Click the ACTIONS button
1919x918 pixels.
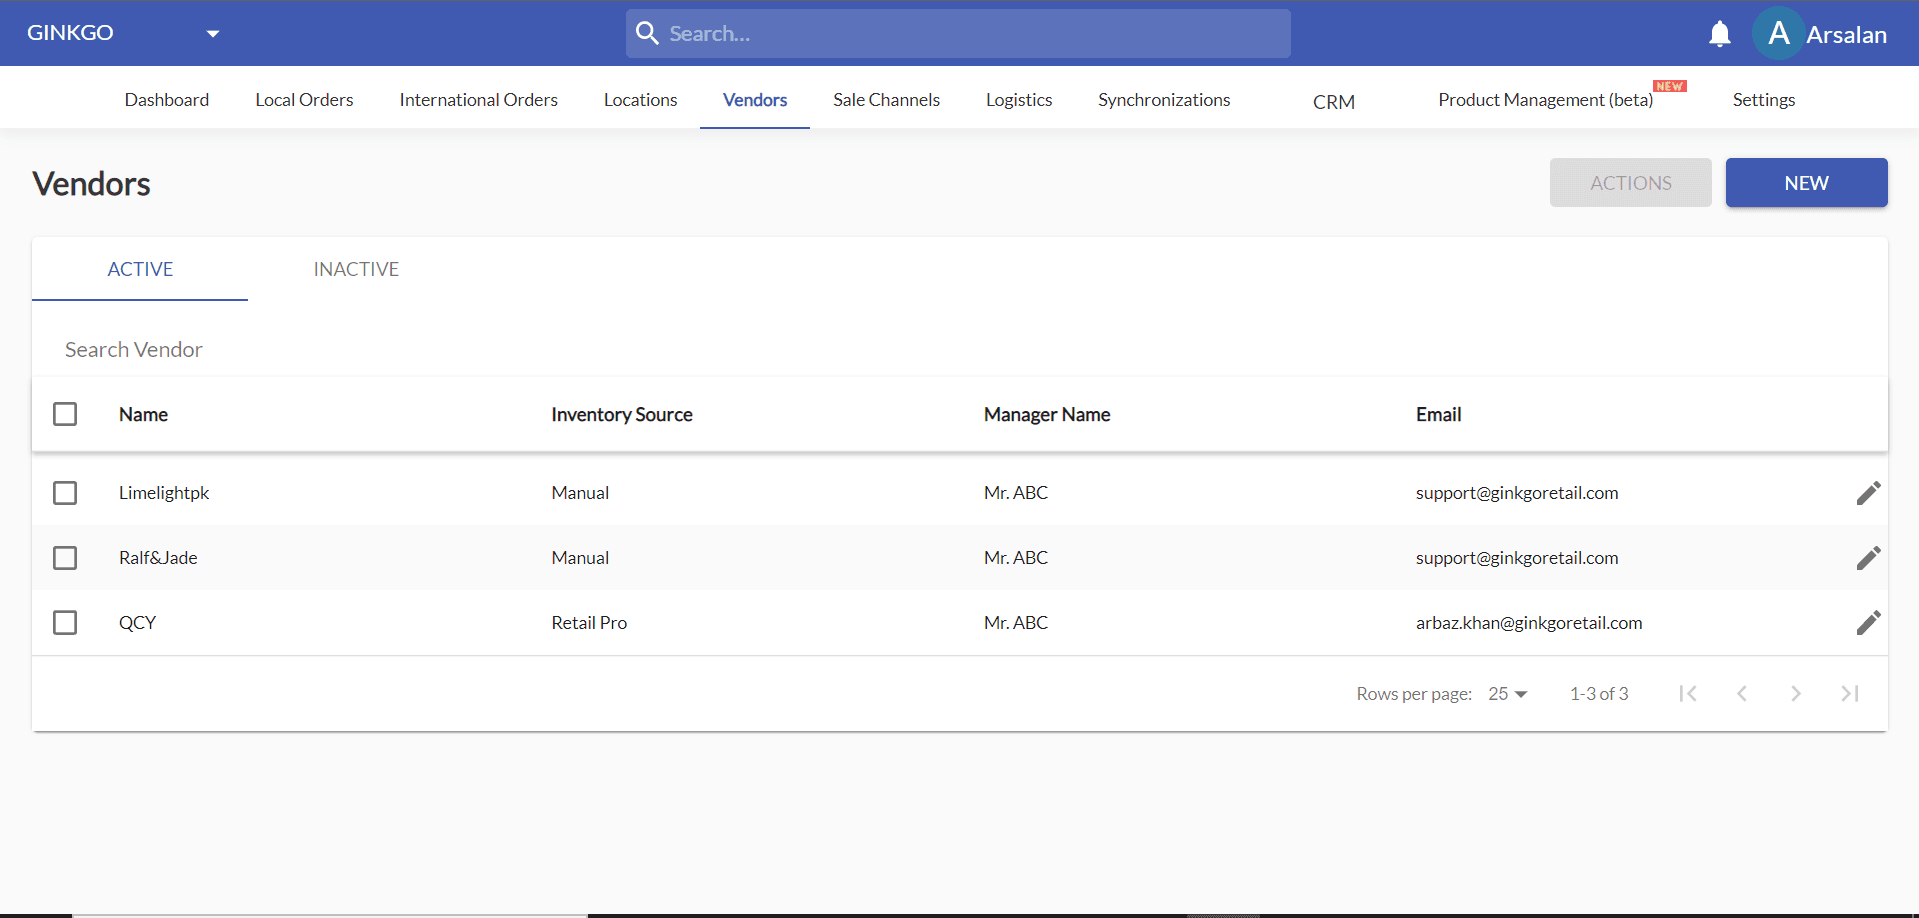(1630, 183)
